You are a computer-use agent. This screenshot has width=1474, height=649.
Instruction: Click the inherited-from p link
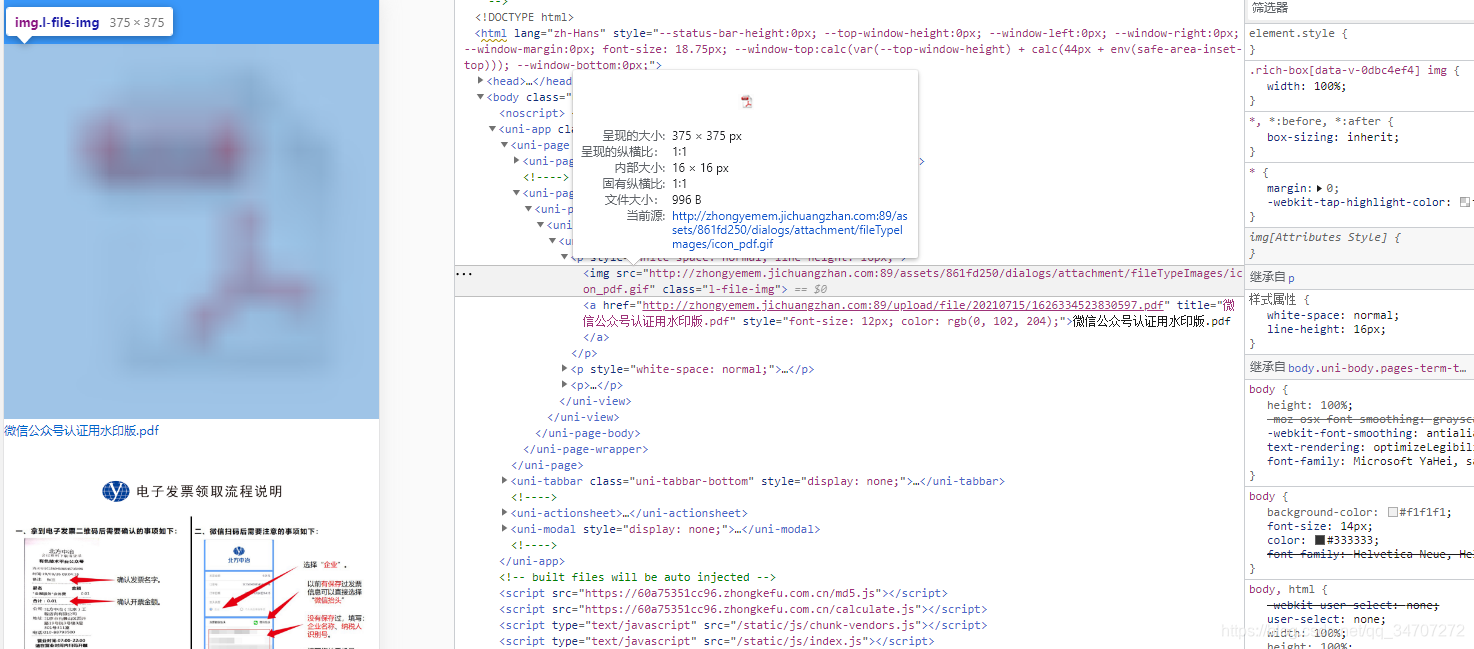click(x=1291, y=277)
